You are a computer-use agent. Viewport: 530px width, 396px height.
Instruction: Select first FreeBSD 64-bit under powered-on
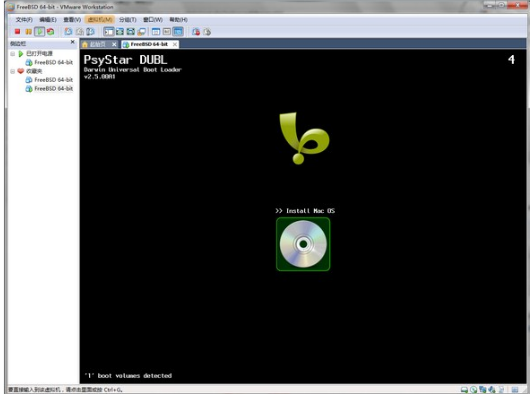coord(49,63)
